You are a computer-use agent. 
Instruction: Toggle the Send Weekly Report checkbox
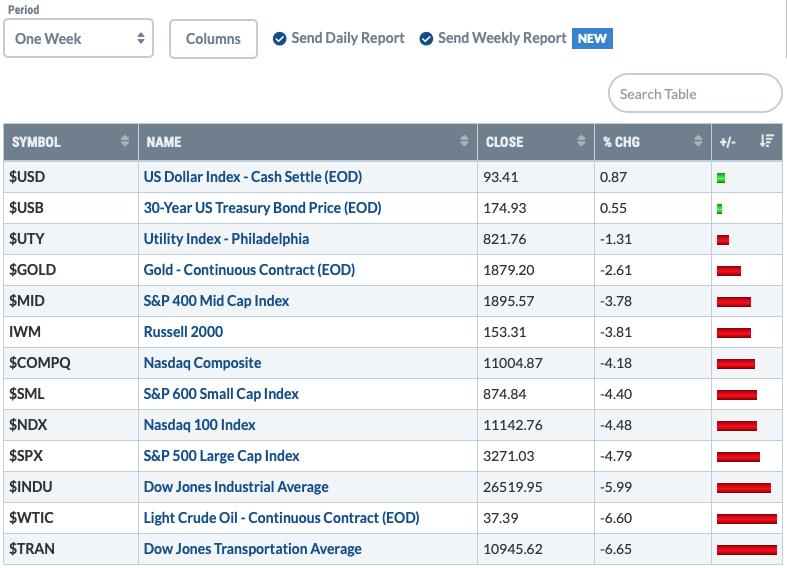click(x=426, y=39)
